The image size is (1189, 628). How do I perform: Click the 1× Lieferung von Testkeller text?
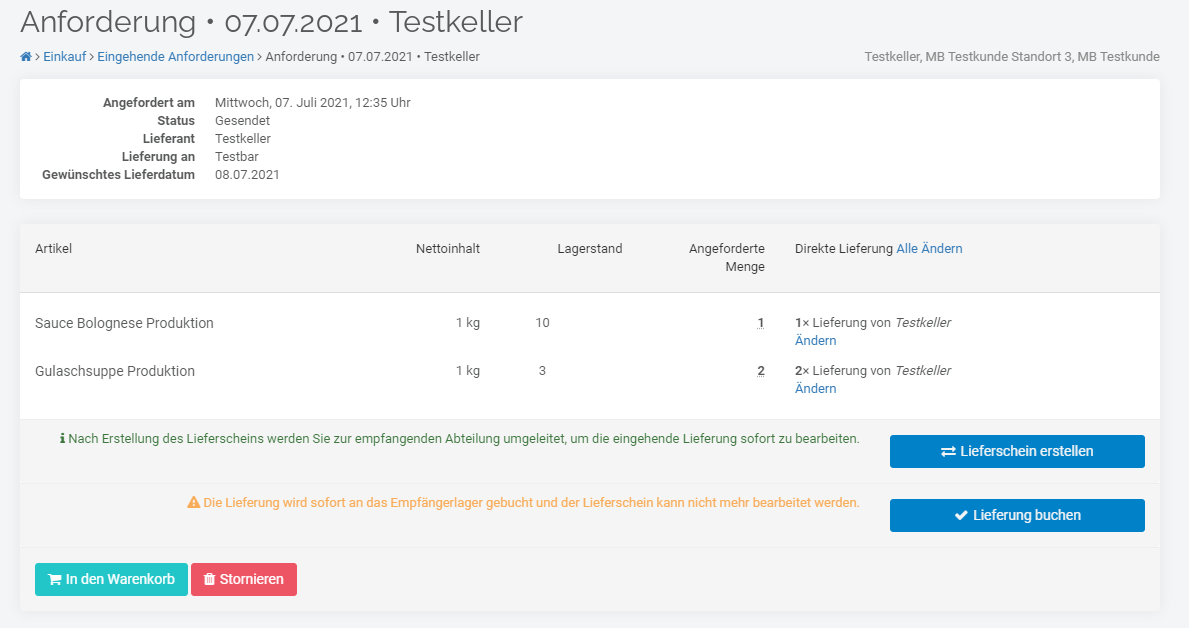click(873, 323)
